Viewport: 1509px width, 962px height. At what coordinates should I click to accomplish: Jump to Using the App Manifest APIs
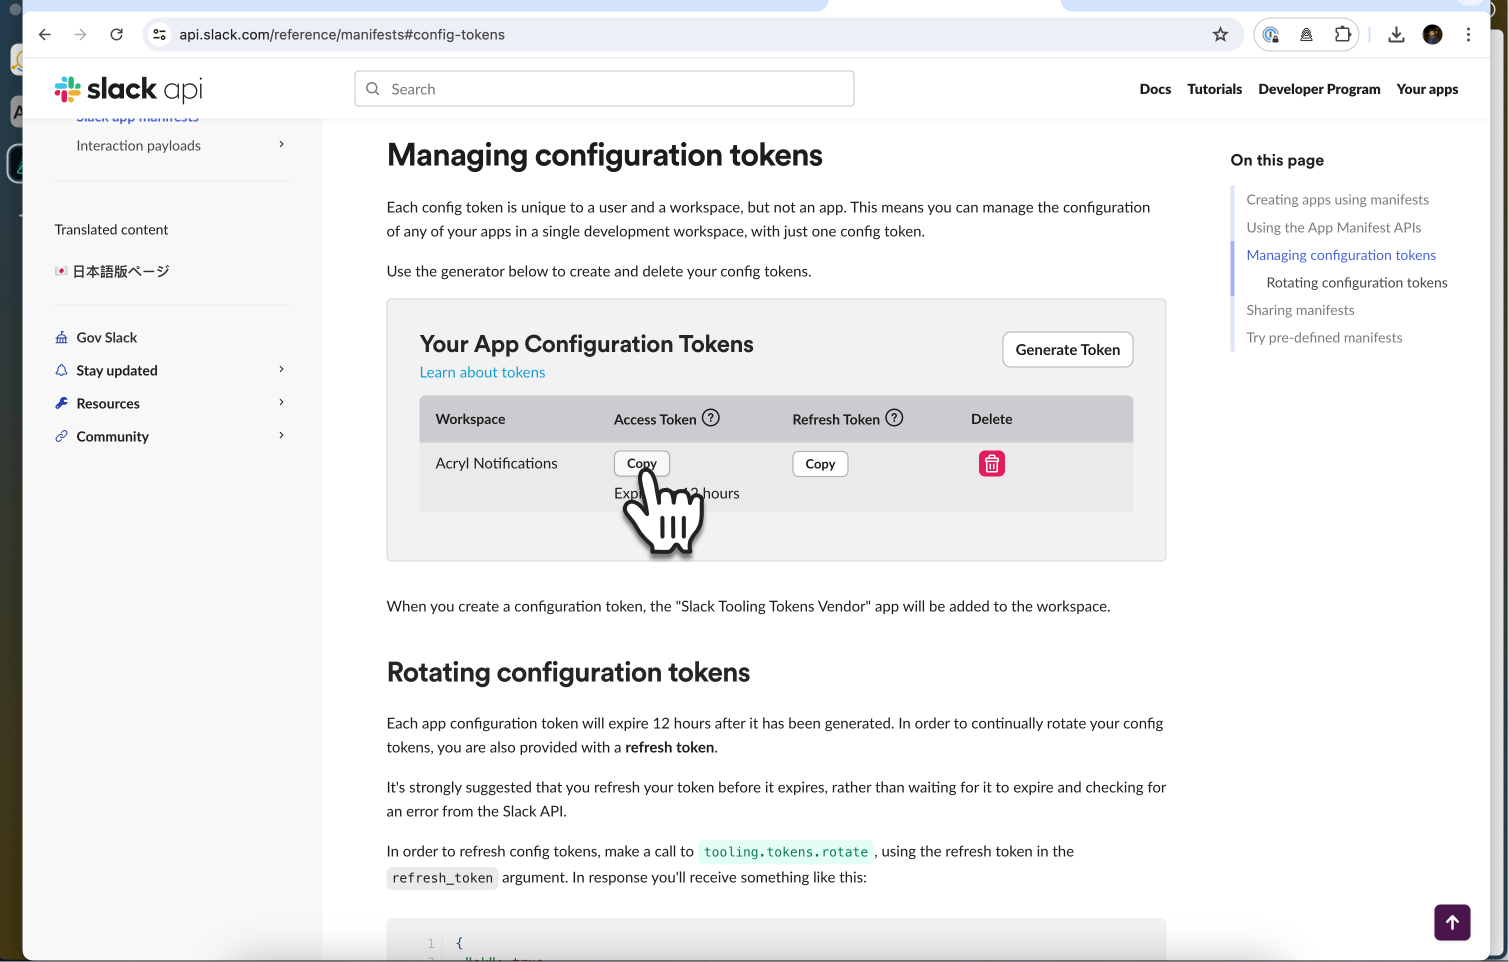1333,227
